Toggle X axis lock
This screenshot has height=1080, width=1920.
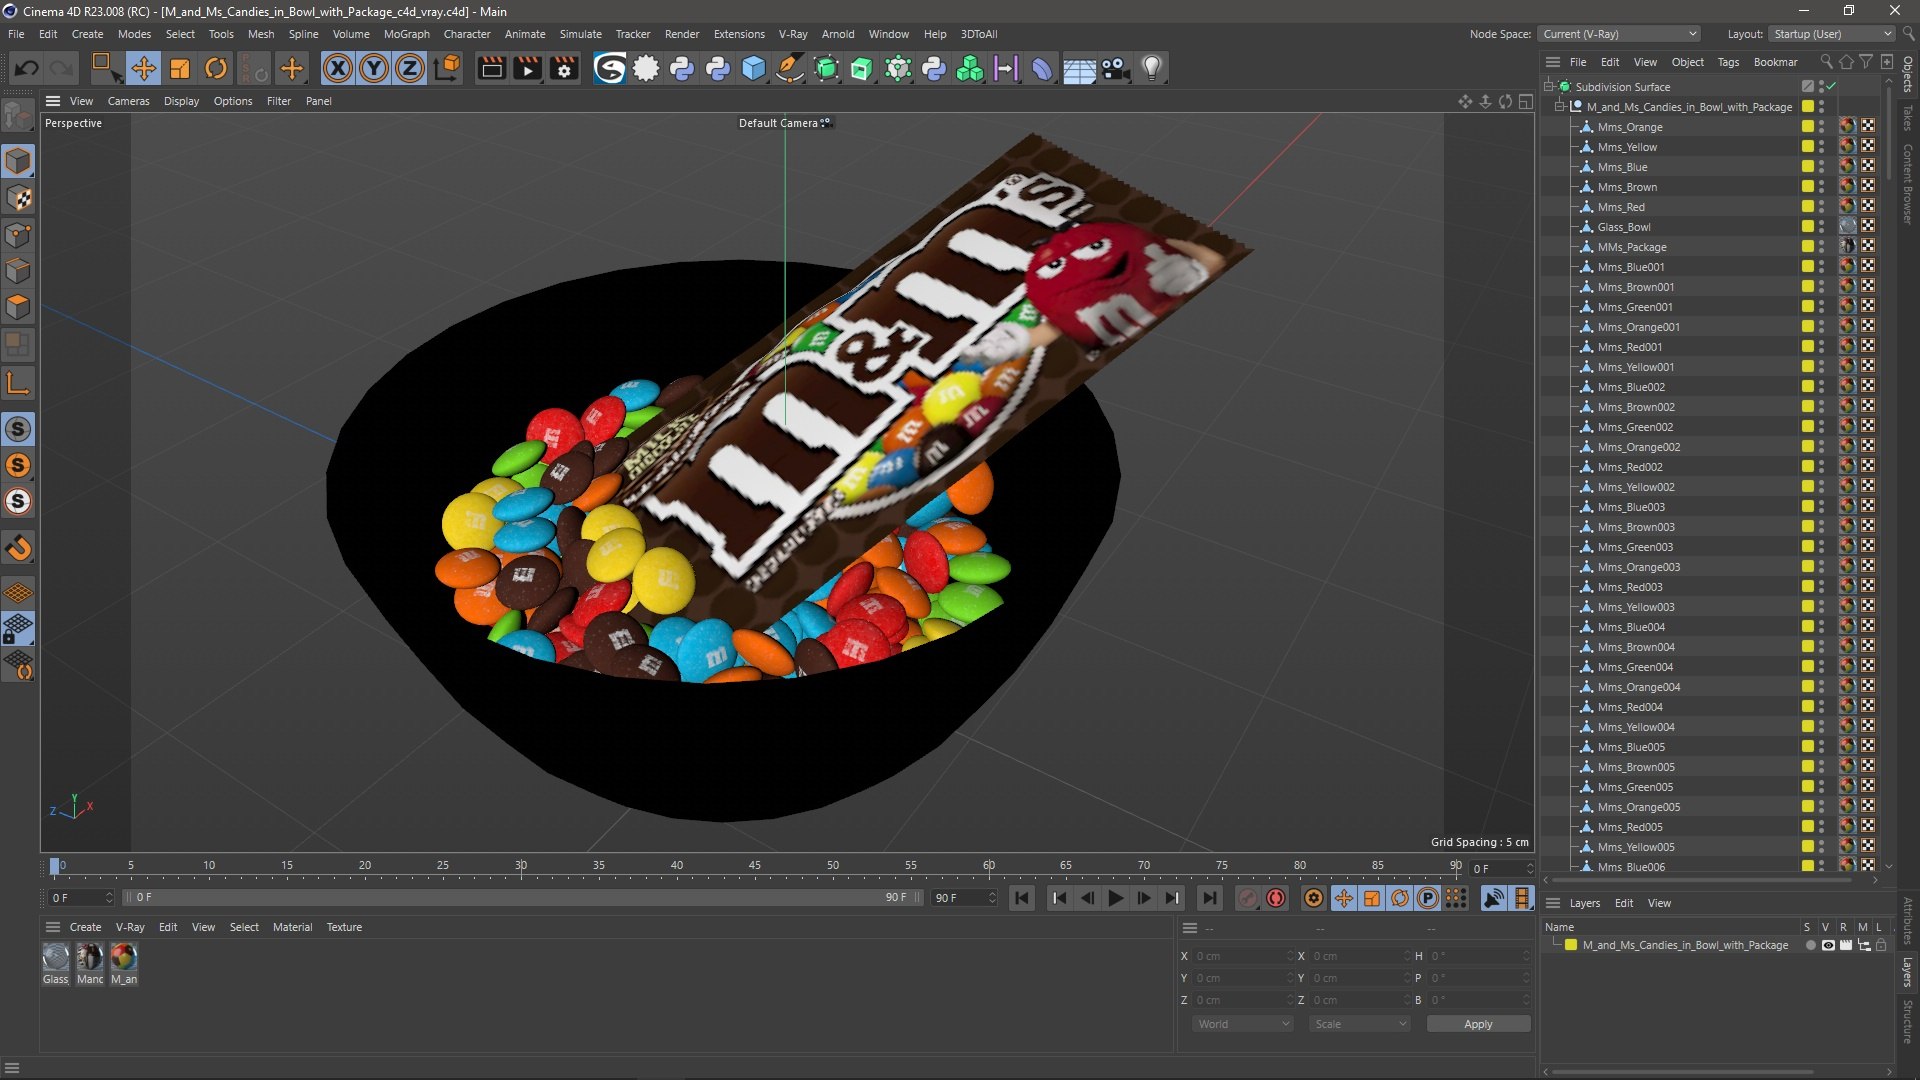click(337, 68)
